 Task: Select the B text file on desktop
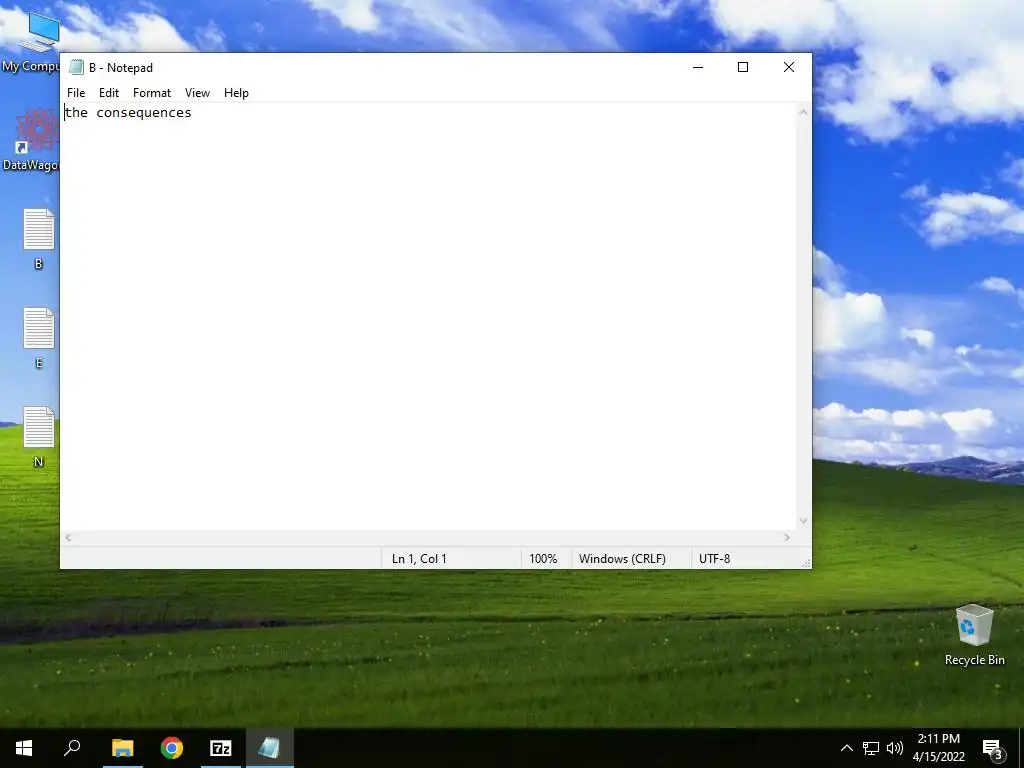click(39, 238)
